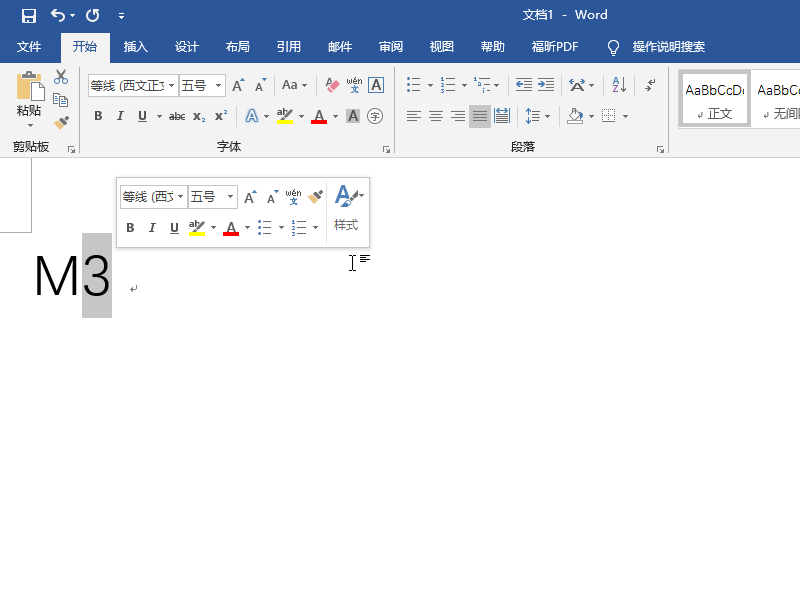Image resolution: width=800 pixels, height=600 pixels.
Task: Open the ribbon text effects A button
Action: (252, 116)
